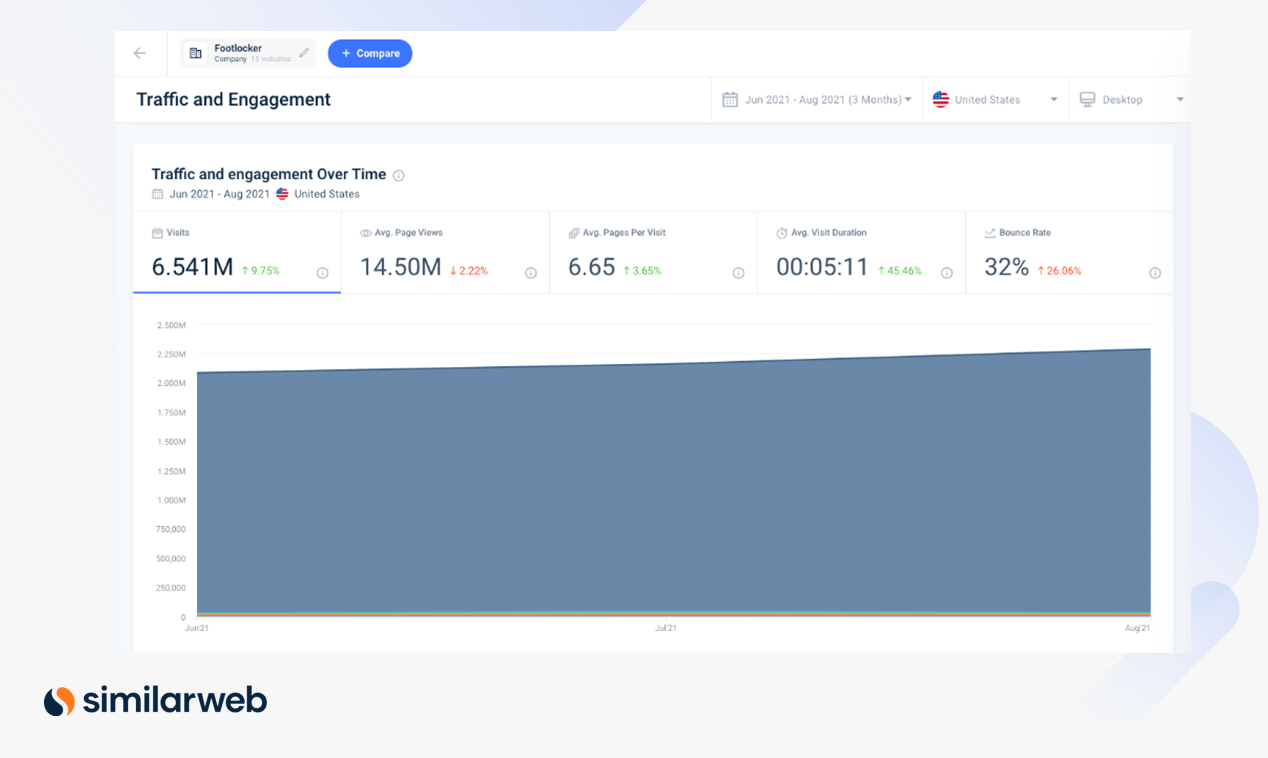
Task: Open the Desktop device dropdown
Action: (x=1131, y=99)
